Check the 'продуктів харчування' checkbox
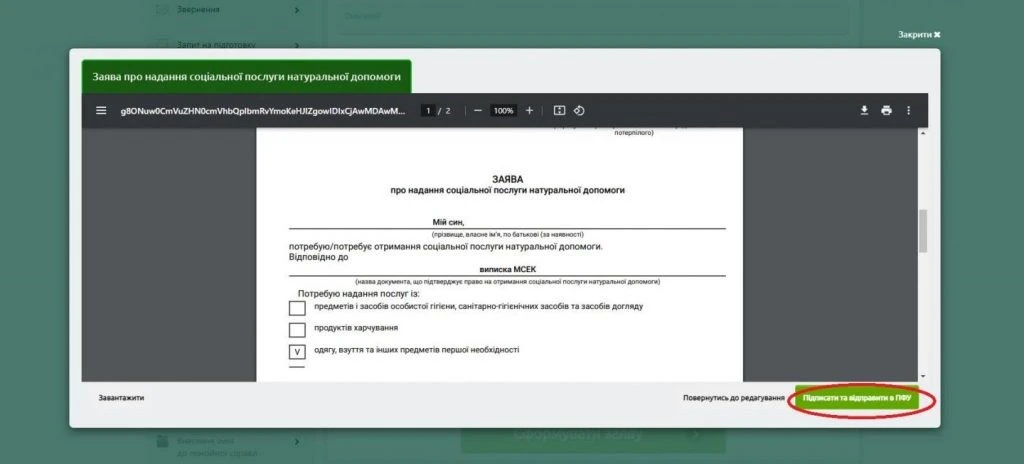This screenshot has width=1024, height=464. tap(297, 330)
